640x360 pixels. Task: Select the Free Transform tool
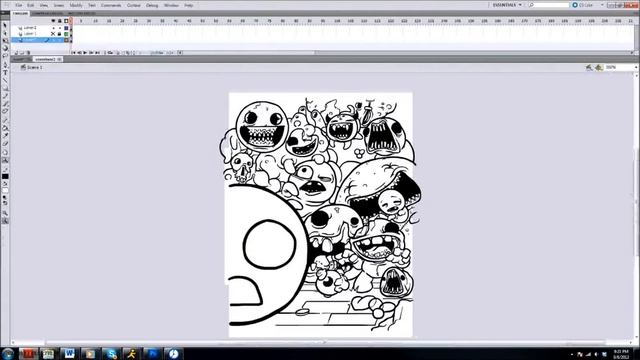point(5,40)
